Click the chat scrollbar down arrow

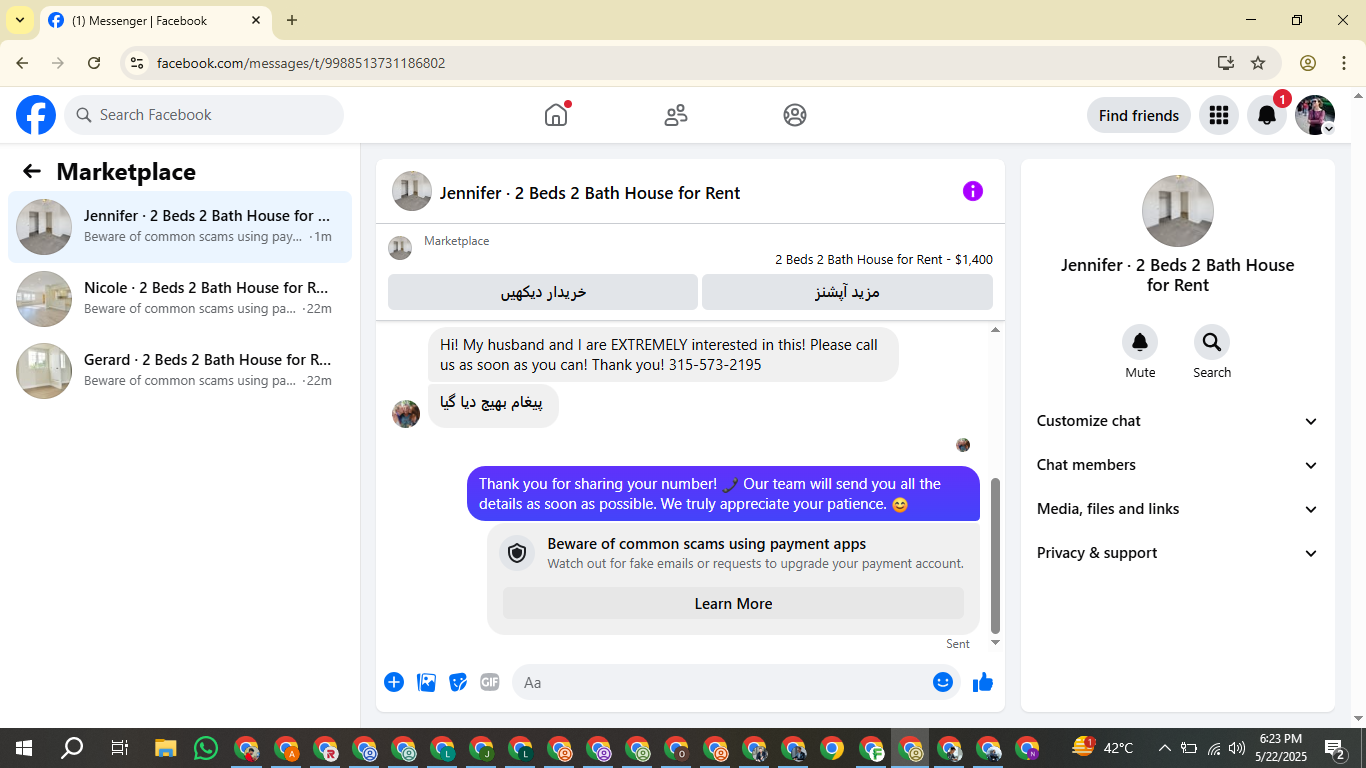point(995,643)
